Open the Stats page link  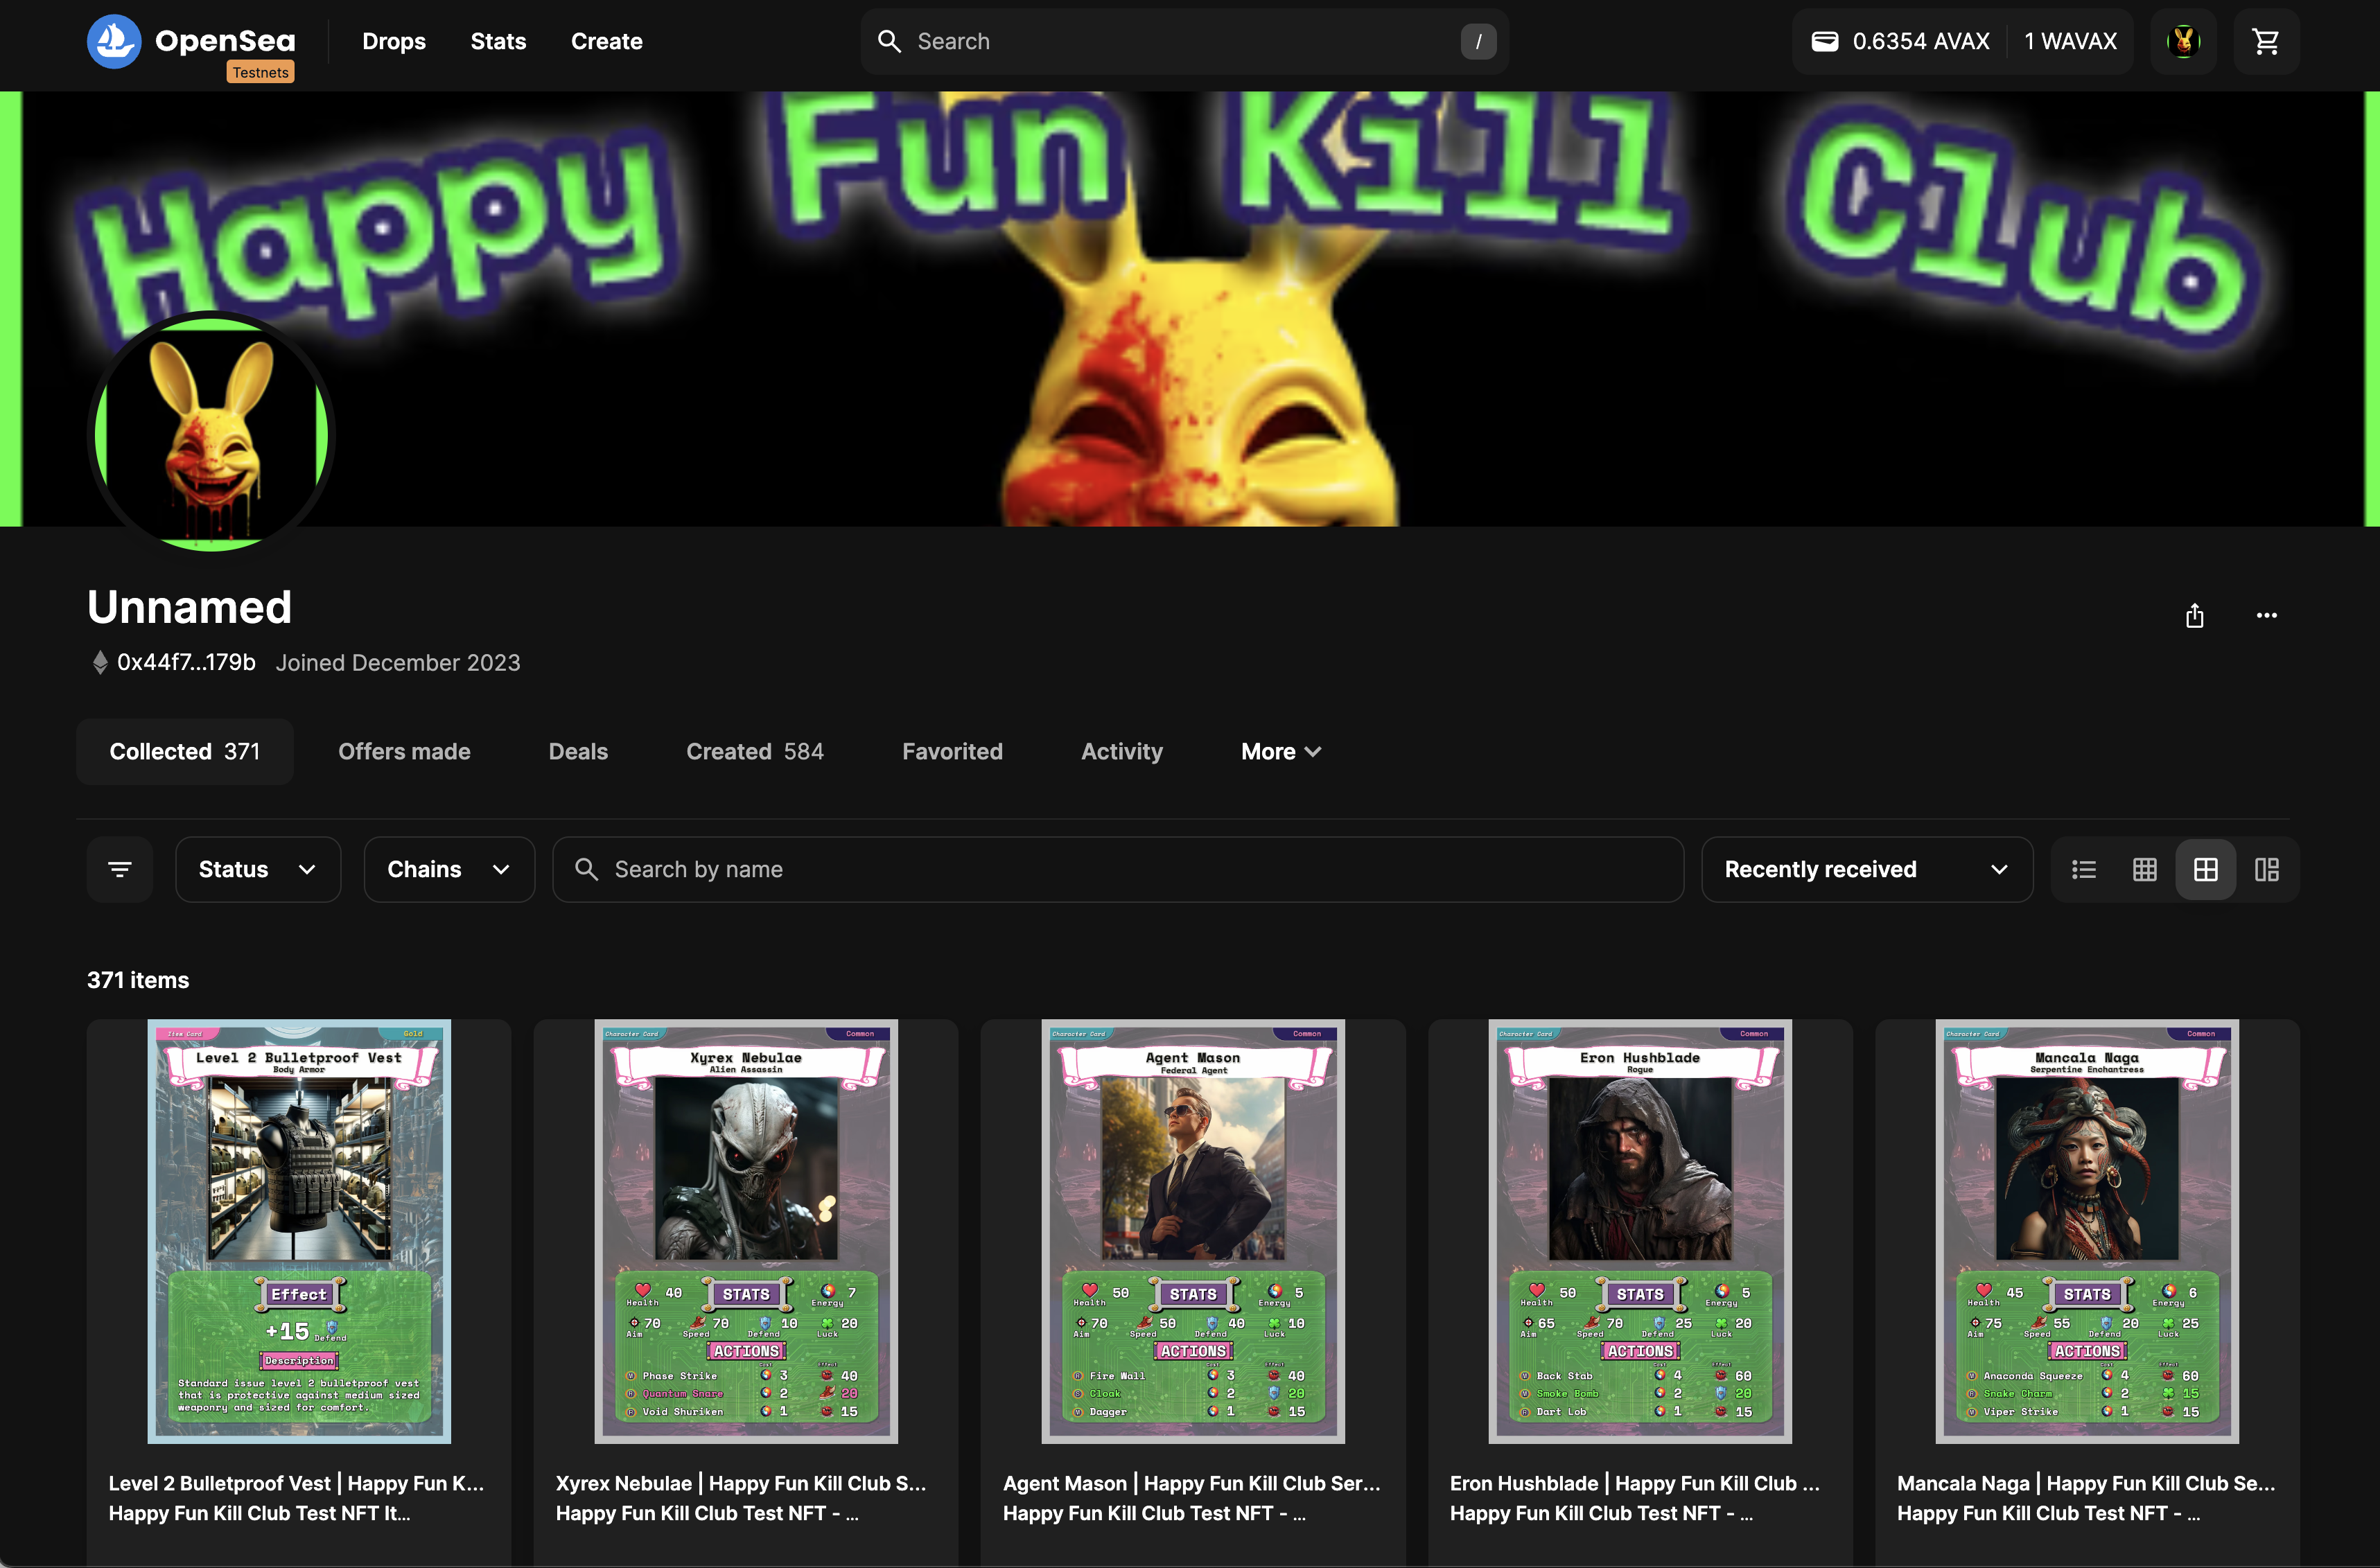pos(498,41)
